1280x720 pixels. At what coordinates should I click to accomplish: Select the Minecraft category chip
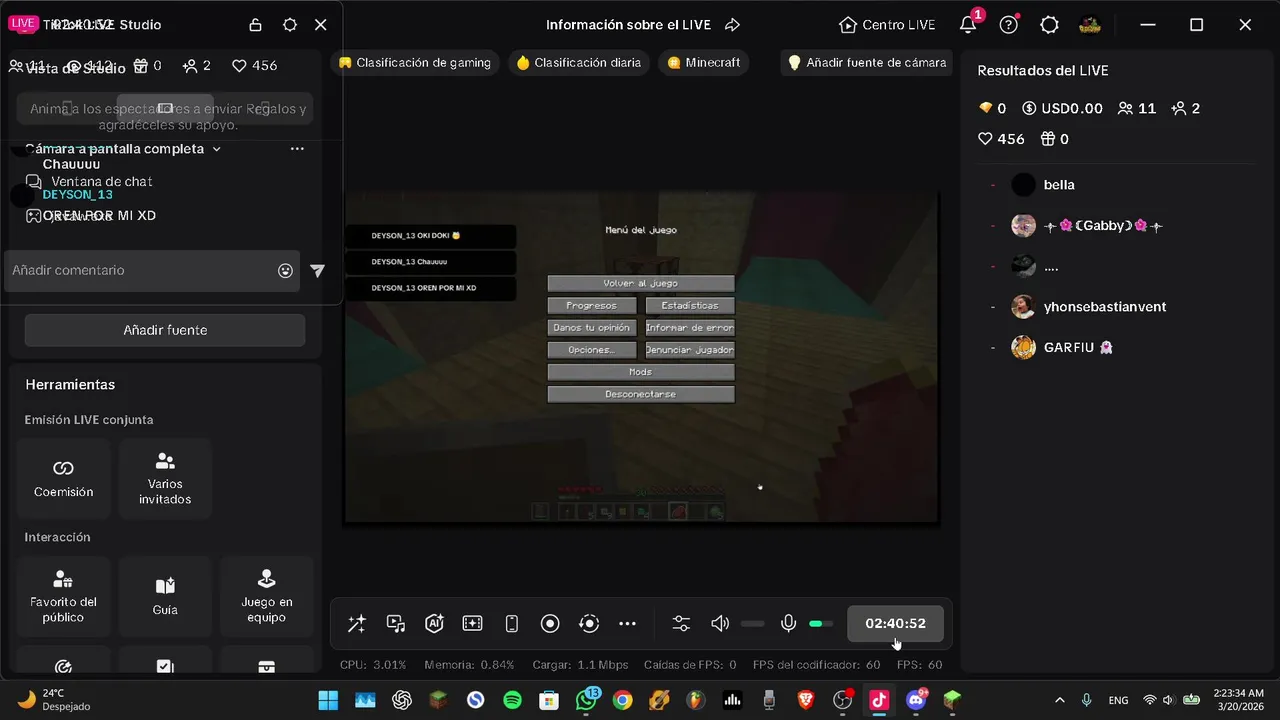(704, 63)
